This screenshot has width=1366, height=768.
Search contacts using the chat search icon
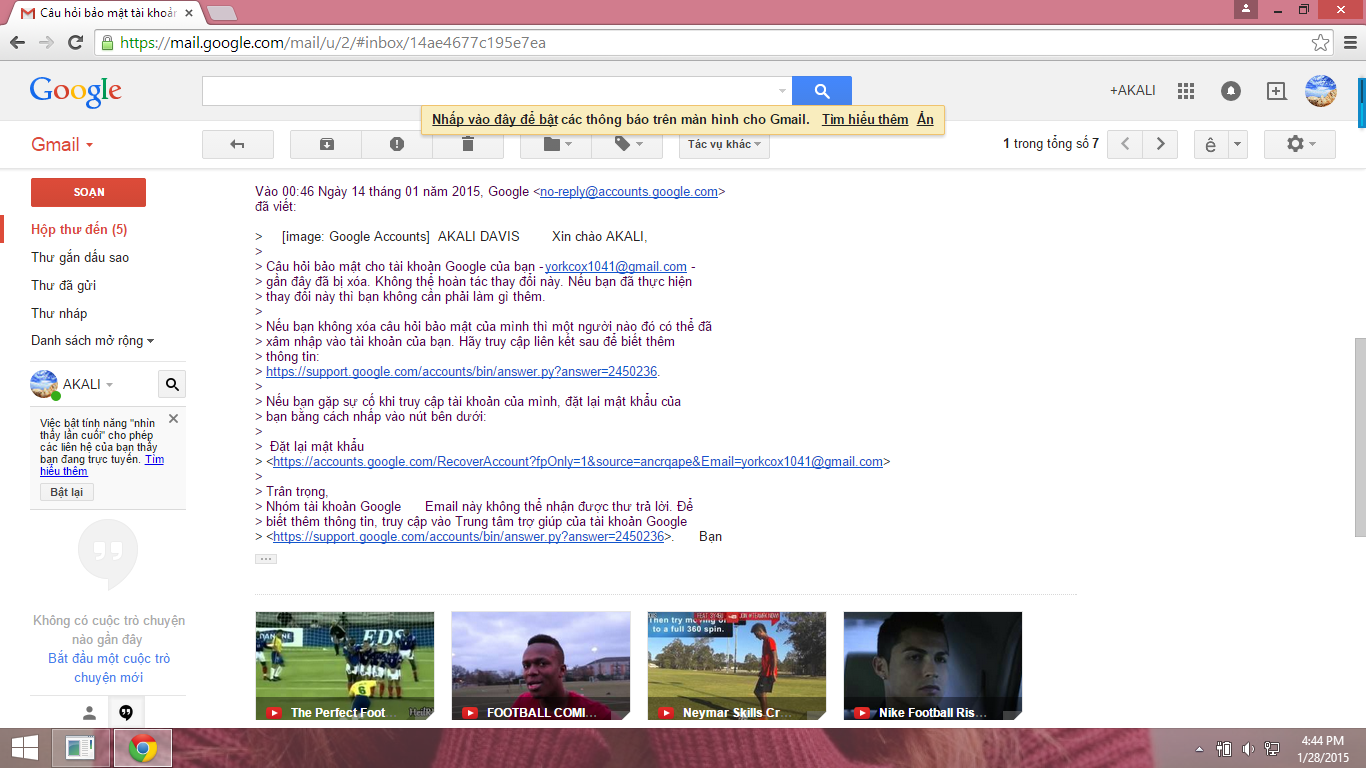click(171, 384)
